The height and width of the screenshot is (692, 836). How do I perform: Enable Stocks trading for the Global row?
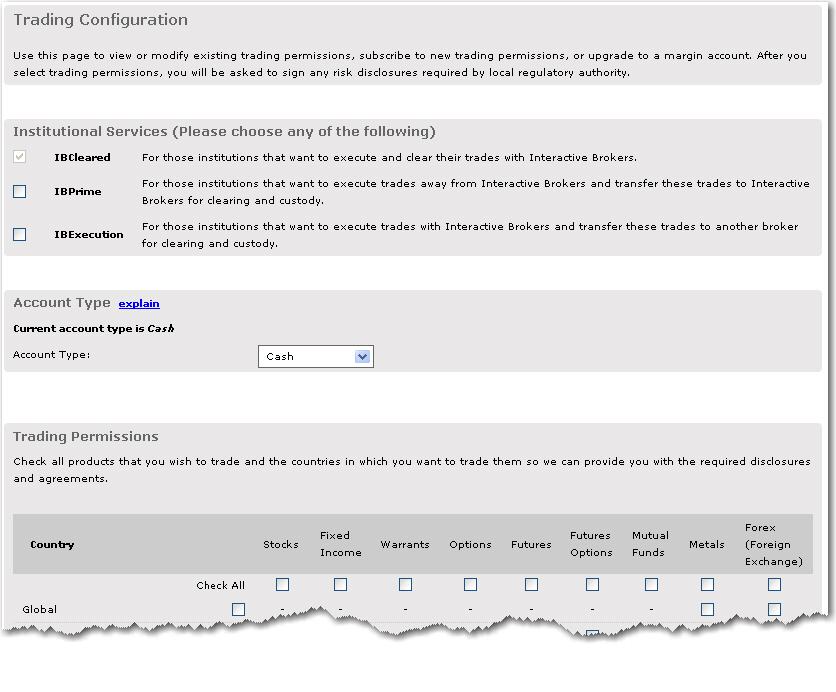pos(236,609)
